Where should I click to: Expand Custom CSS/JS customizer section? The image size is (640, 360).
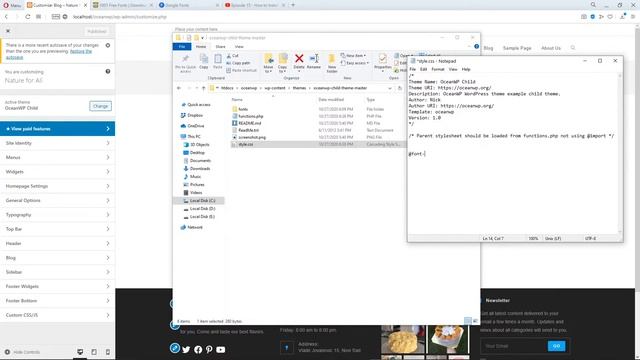[57, 315]
